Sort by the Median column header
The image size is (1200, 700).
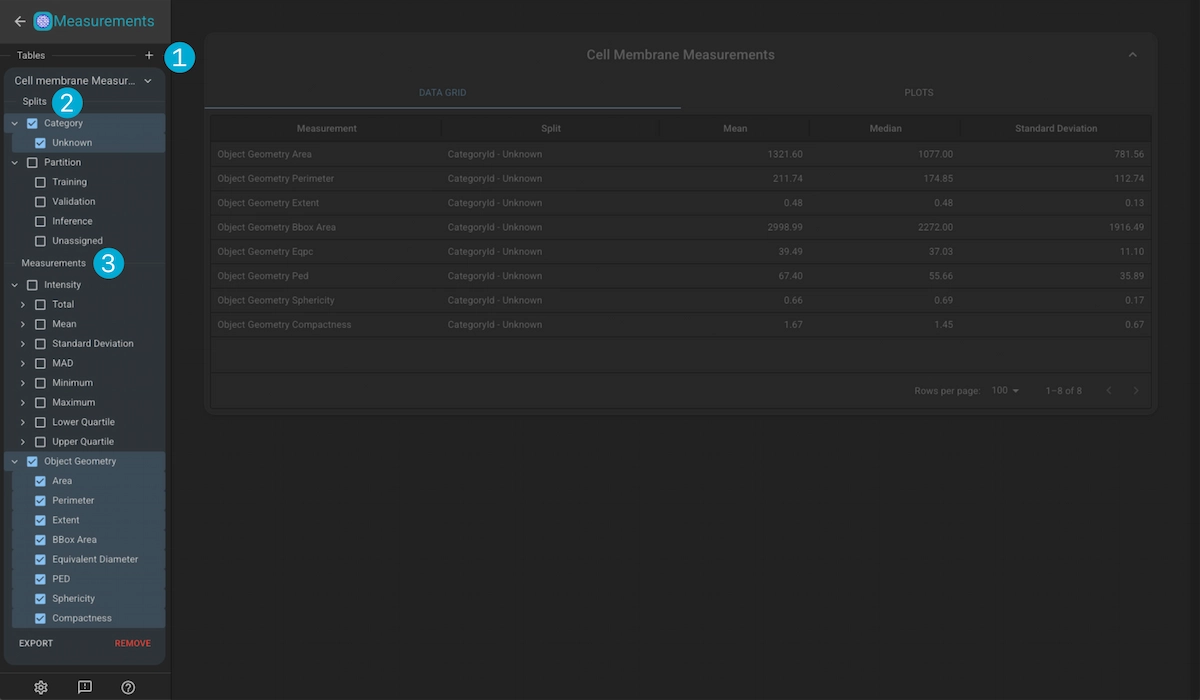point(885,129)
